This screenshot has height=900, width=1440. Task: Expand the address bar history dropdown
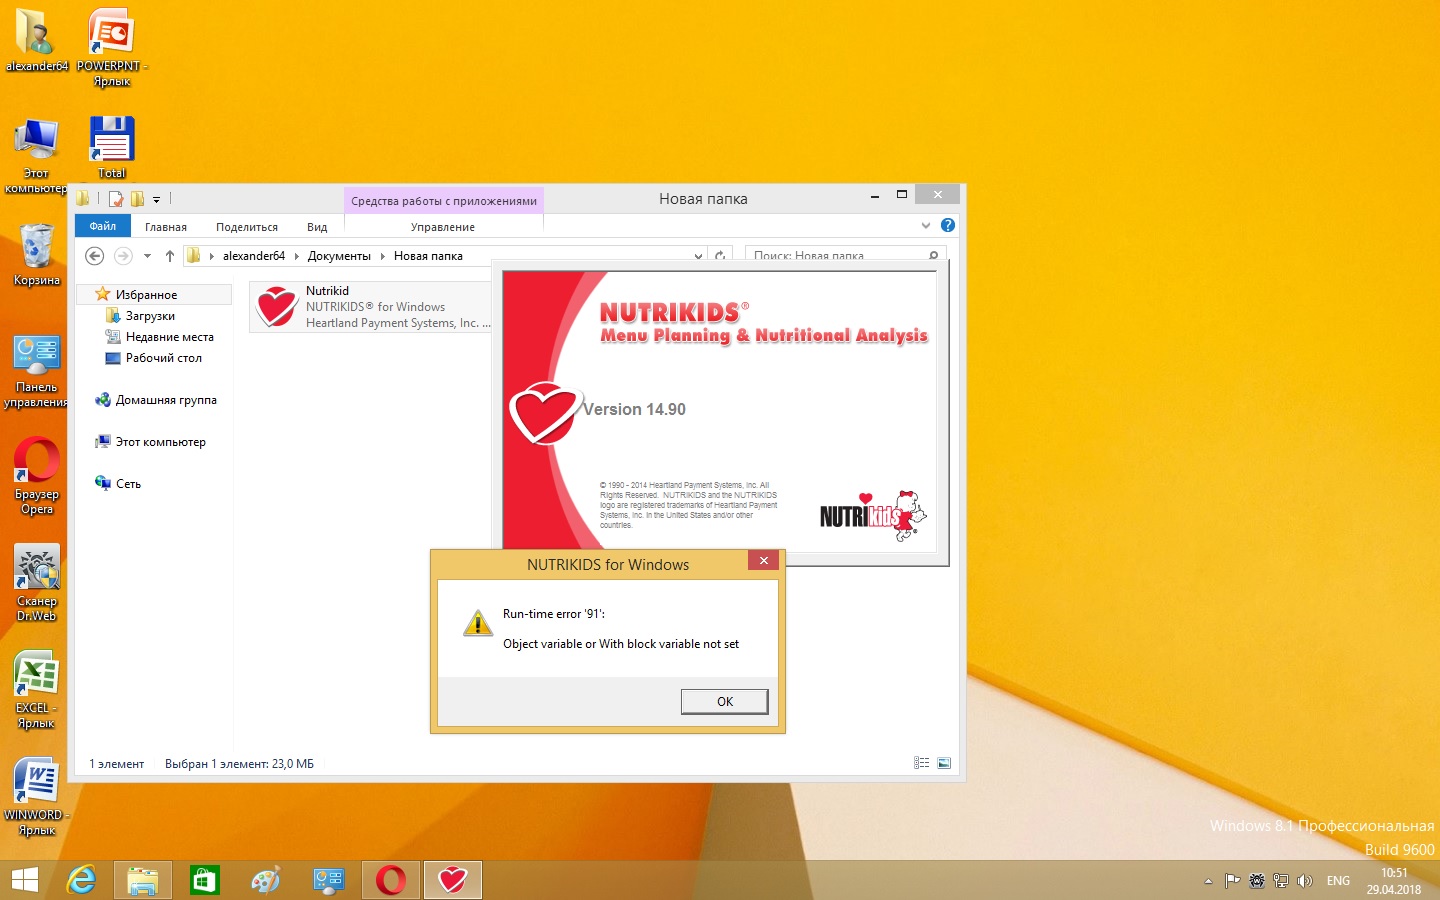click(698, 256)
